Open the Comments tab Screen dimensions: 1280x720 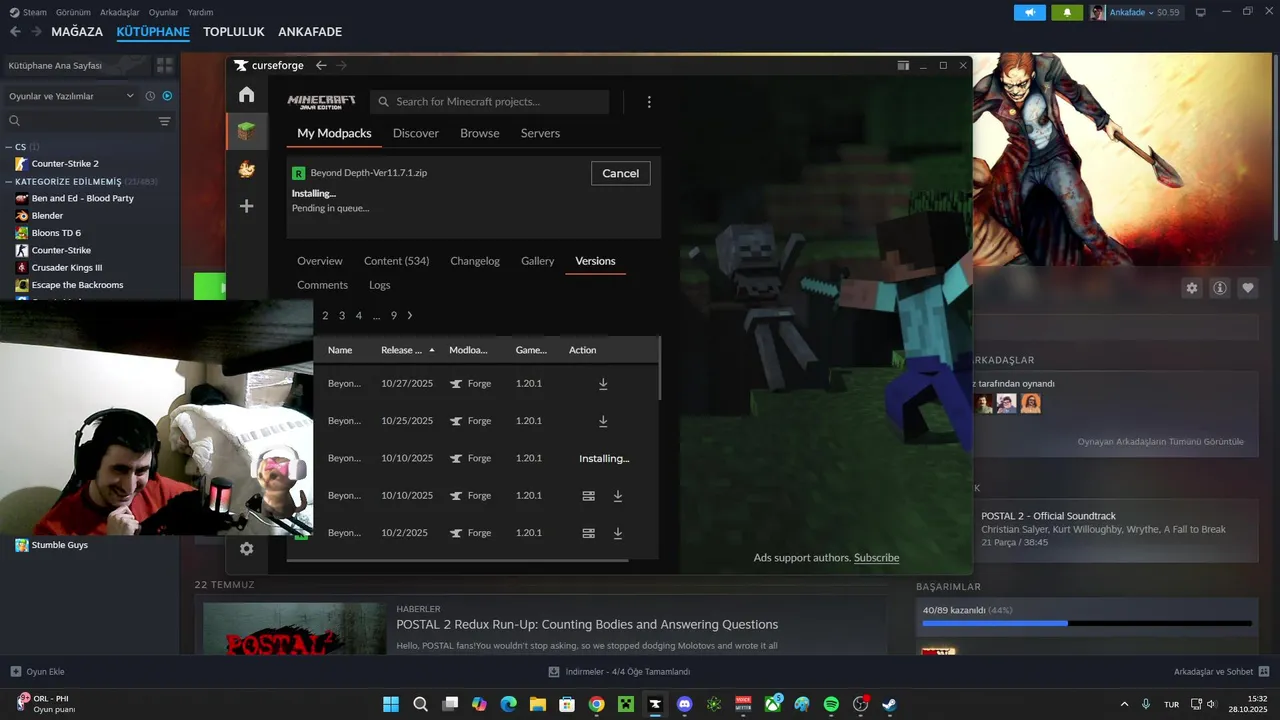point(323,285)
